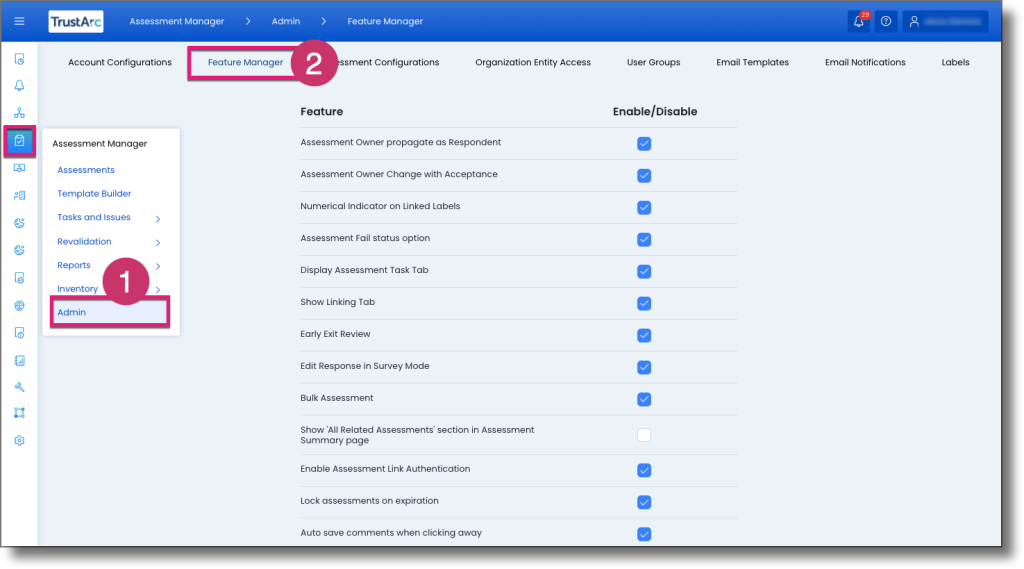Switch to Account Configurations tab

coord(120,63)
